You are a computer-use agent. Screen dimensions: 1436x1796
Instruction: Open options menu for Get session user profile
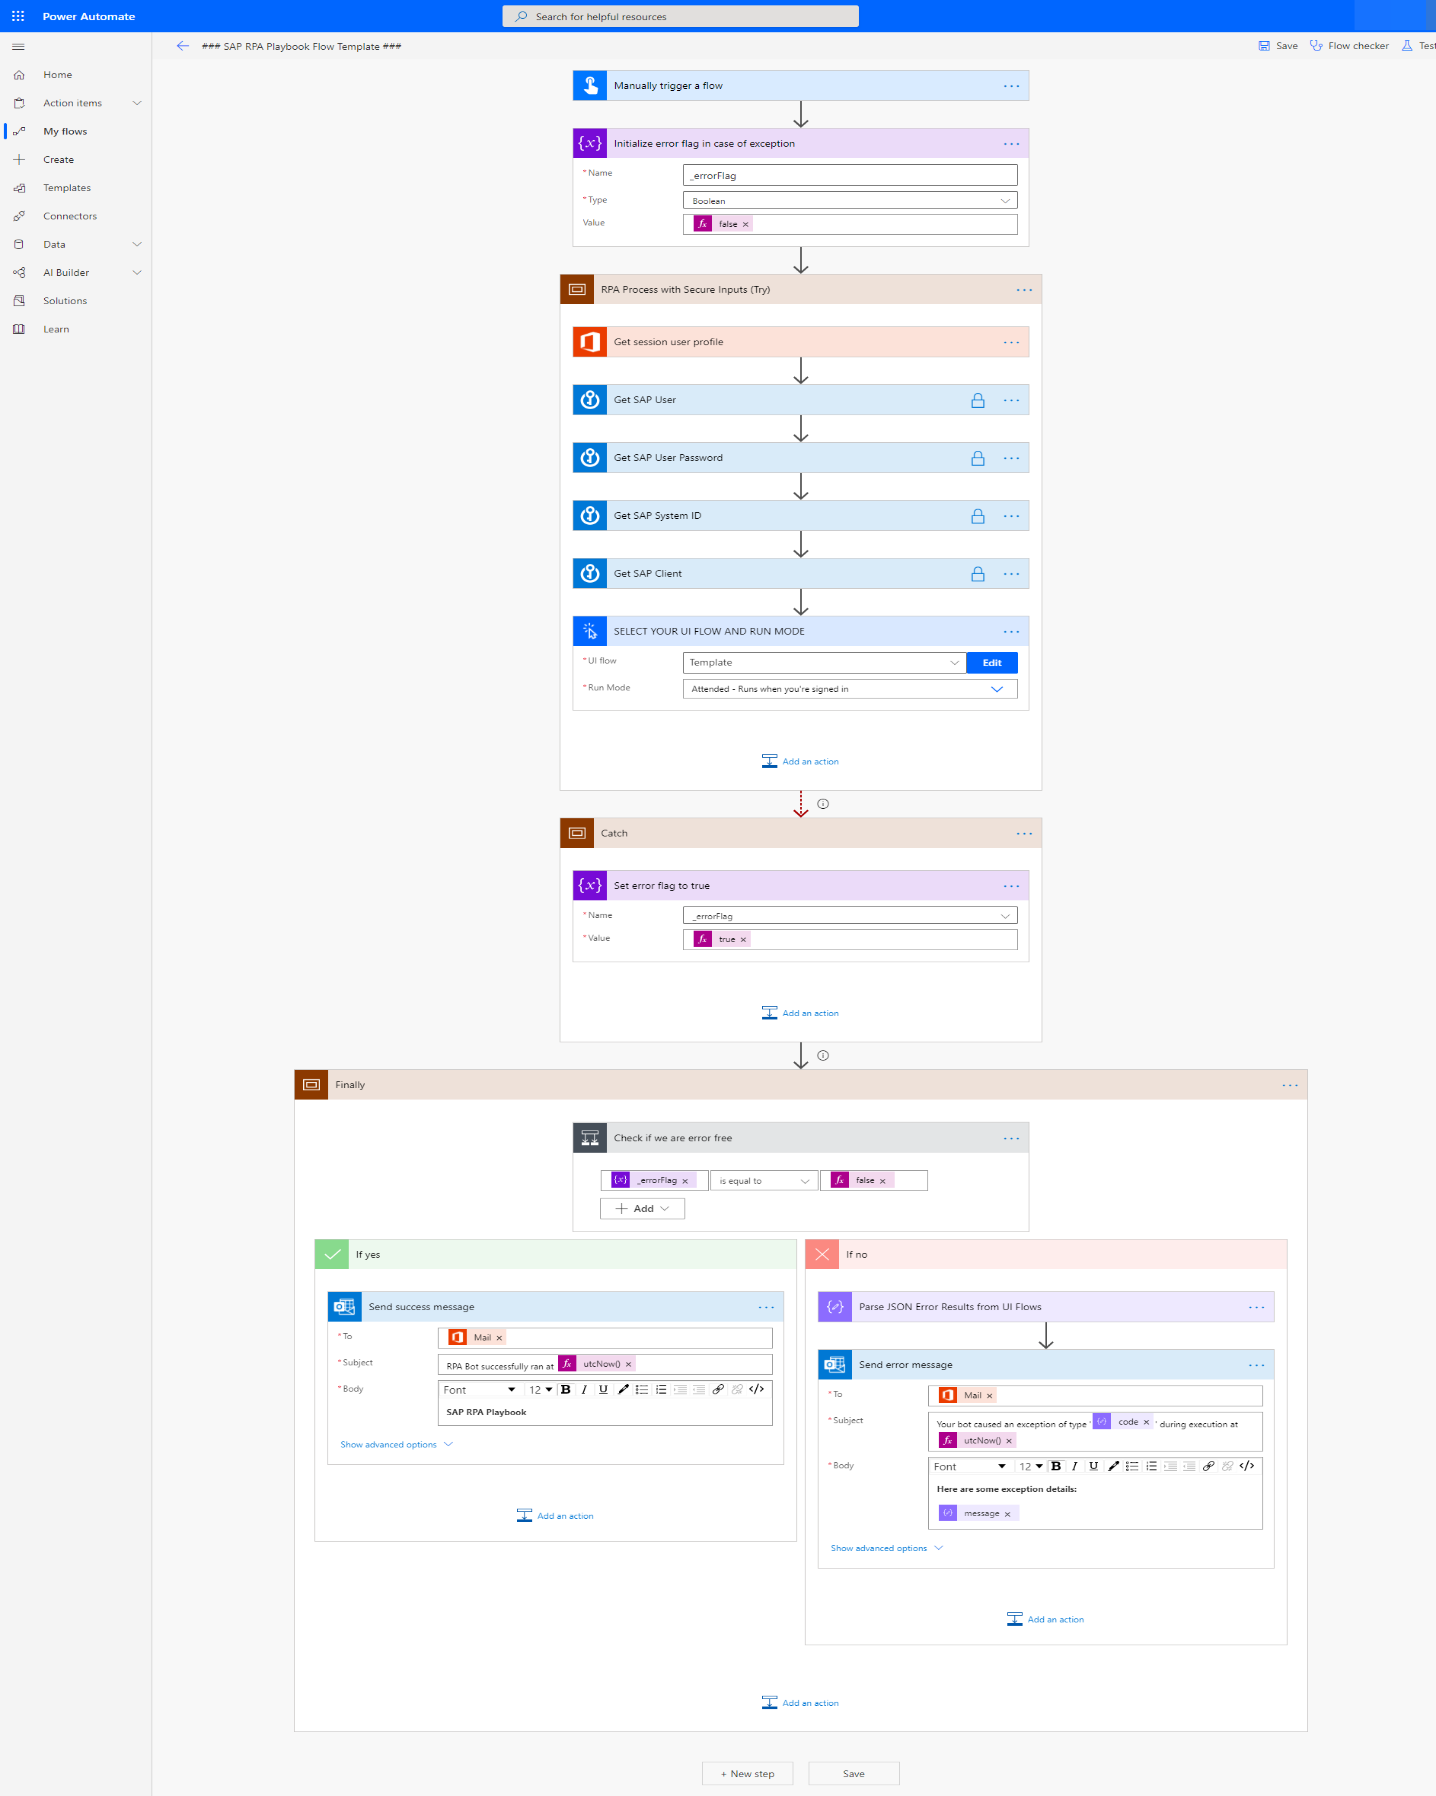(1012, 342)
